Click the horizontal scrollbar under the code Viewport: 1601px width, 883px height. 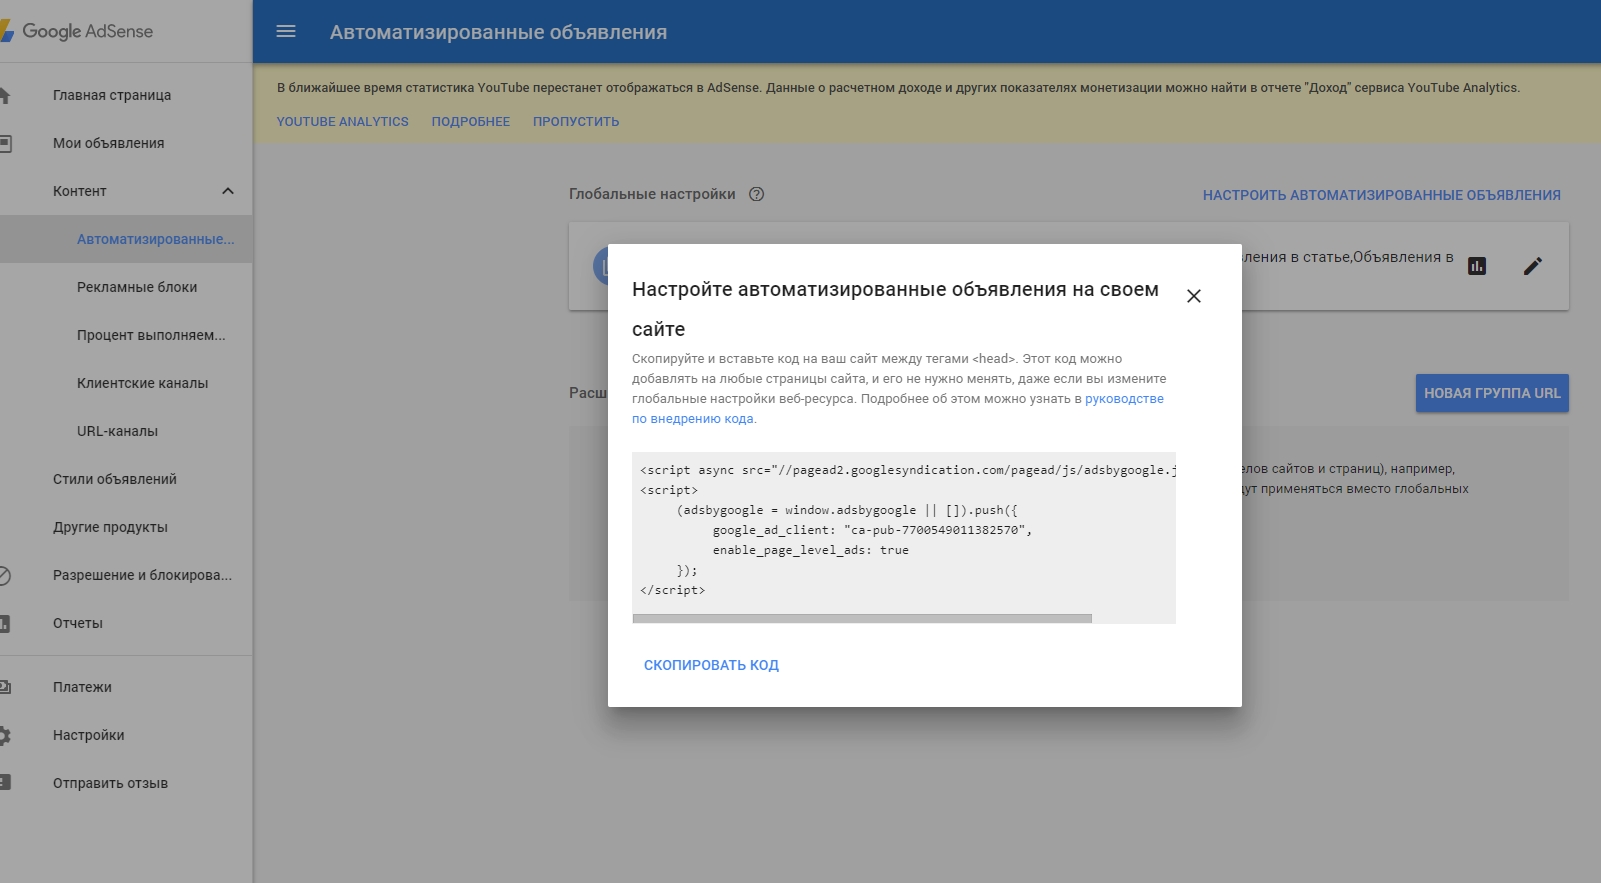tap(862, 619)
